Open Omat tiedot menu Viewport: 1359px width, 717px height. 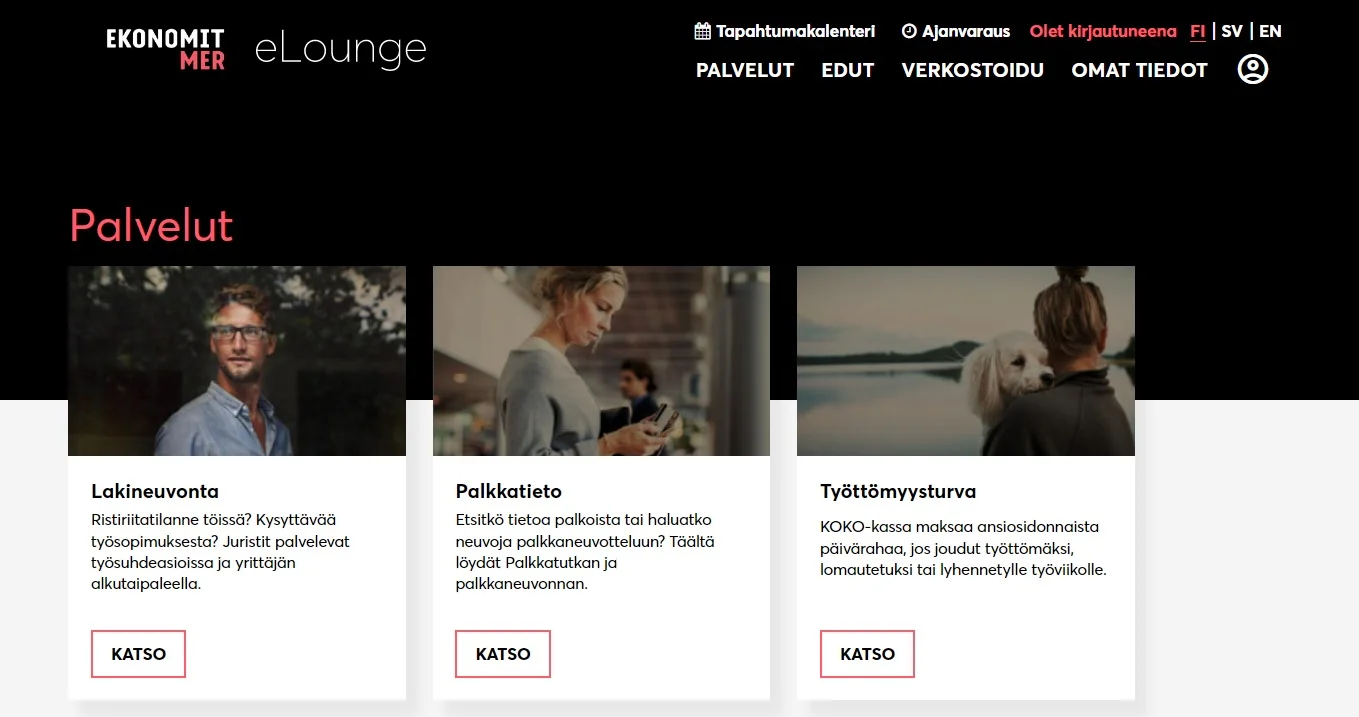tap(1139, 70)
